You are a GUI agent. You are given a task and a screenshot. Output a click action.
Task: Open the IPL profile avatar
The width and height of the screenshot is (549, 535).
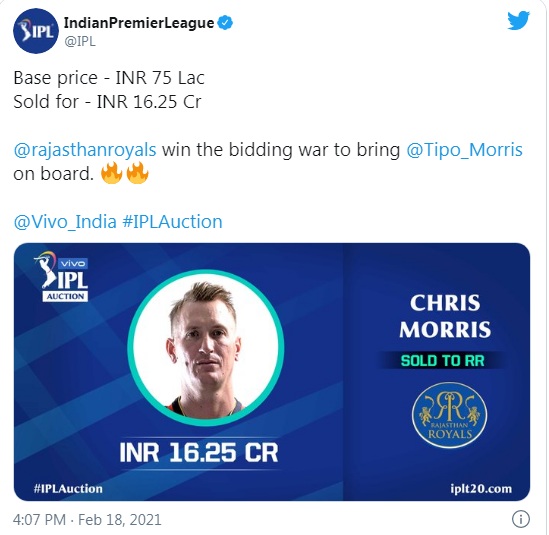(36, 31)
